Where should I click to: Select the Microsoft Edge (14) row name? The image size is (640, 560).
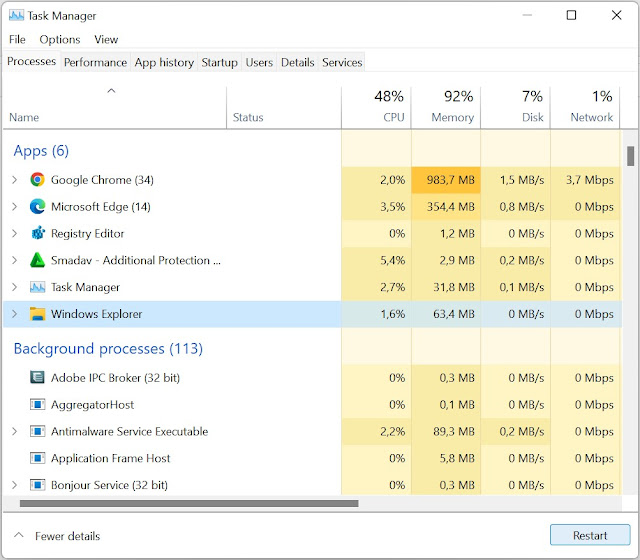click(100, 207)
